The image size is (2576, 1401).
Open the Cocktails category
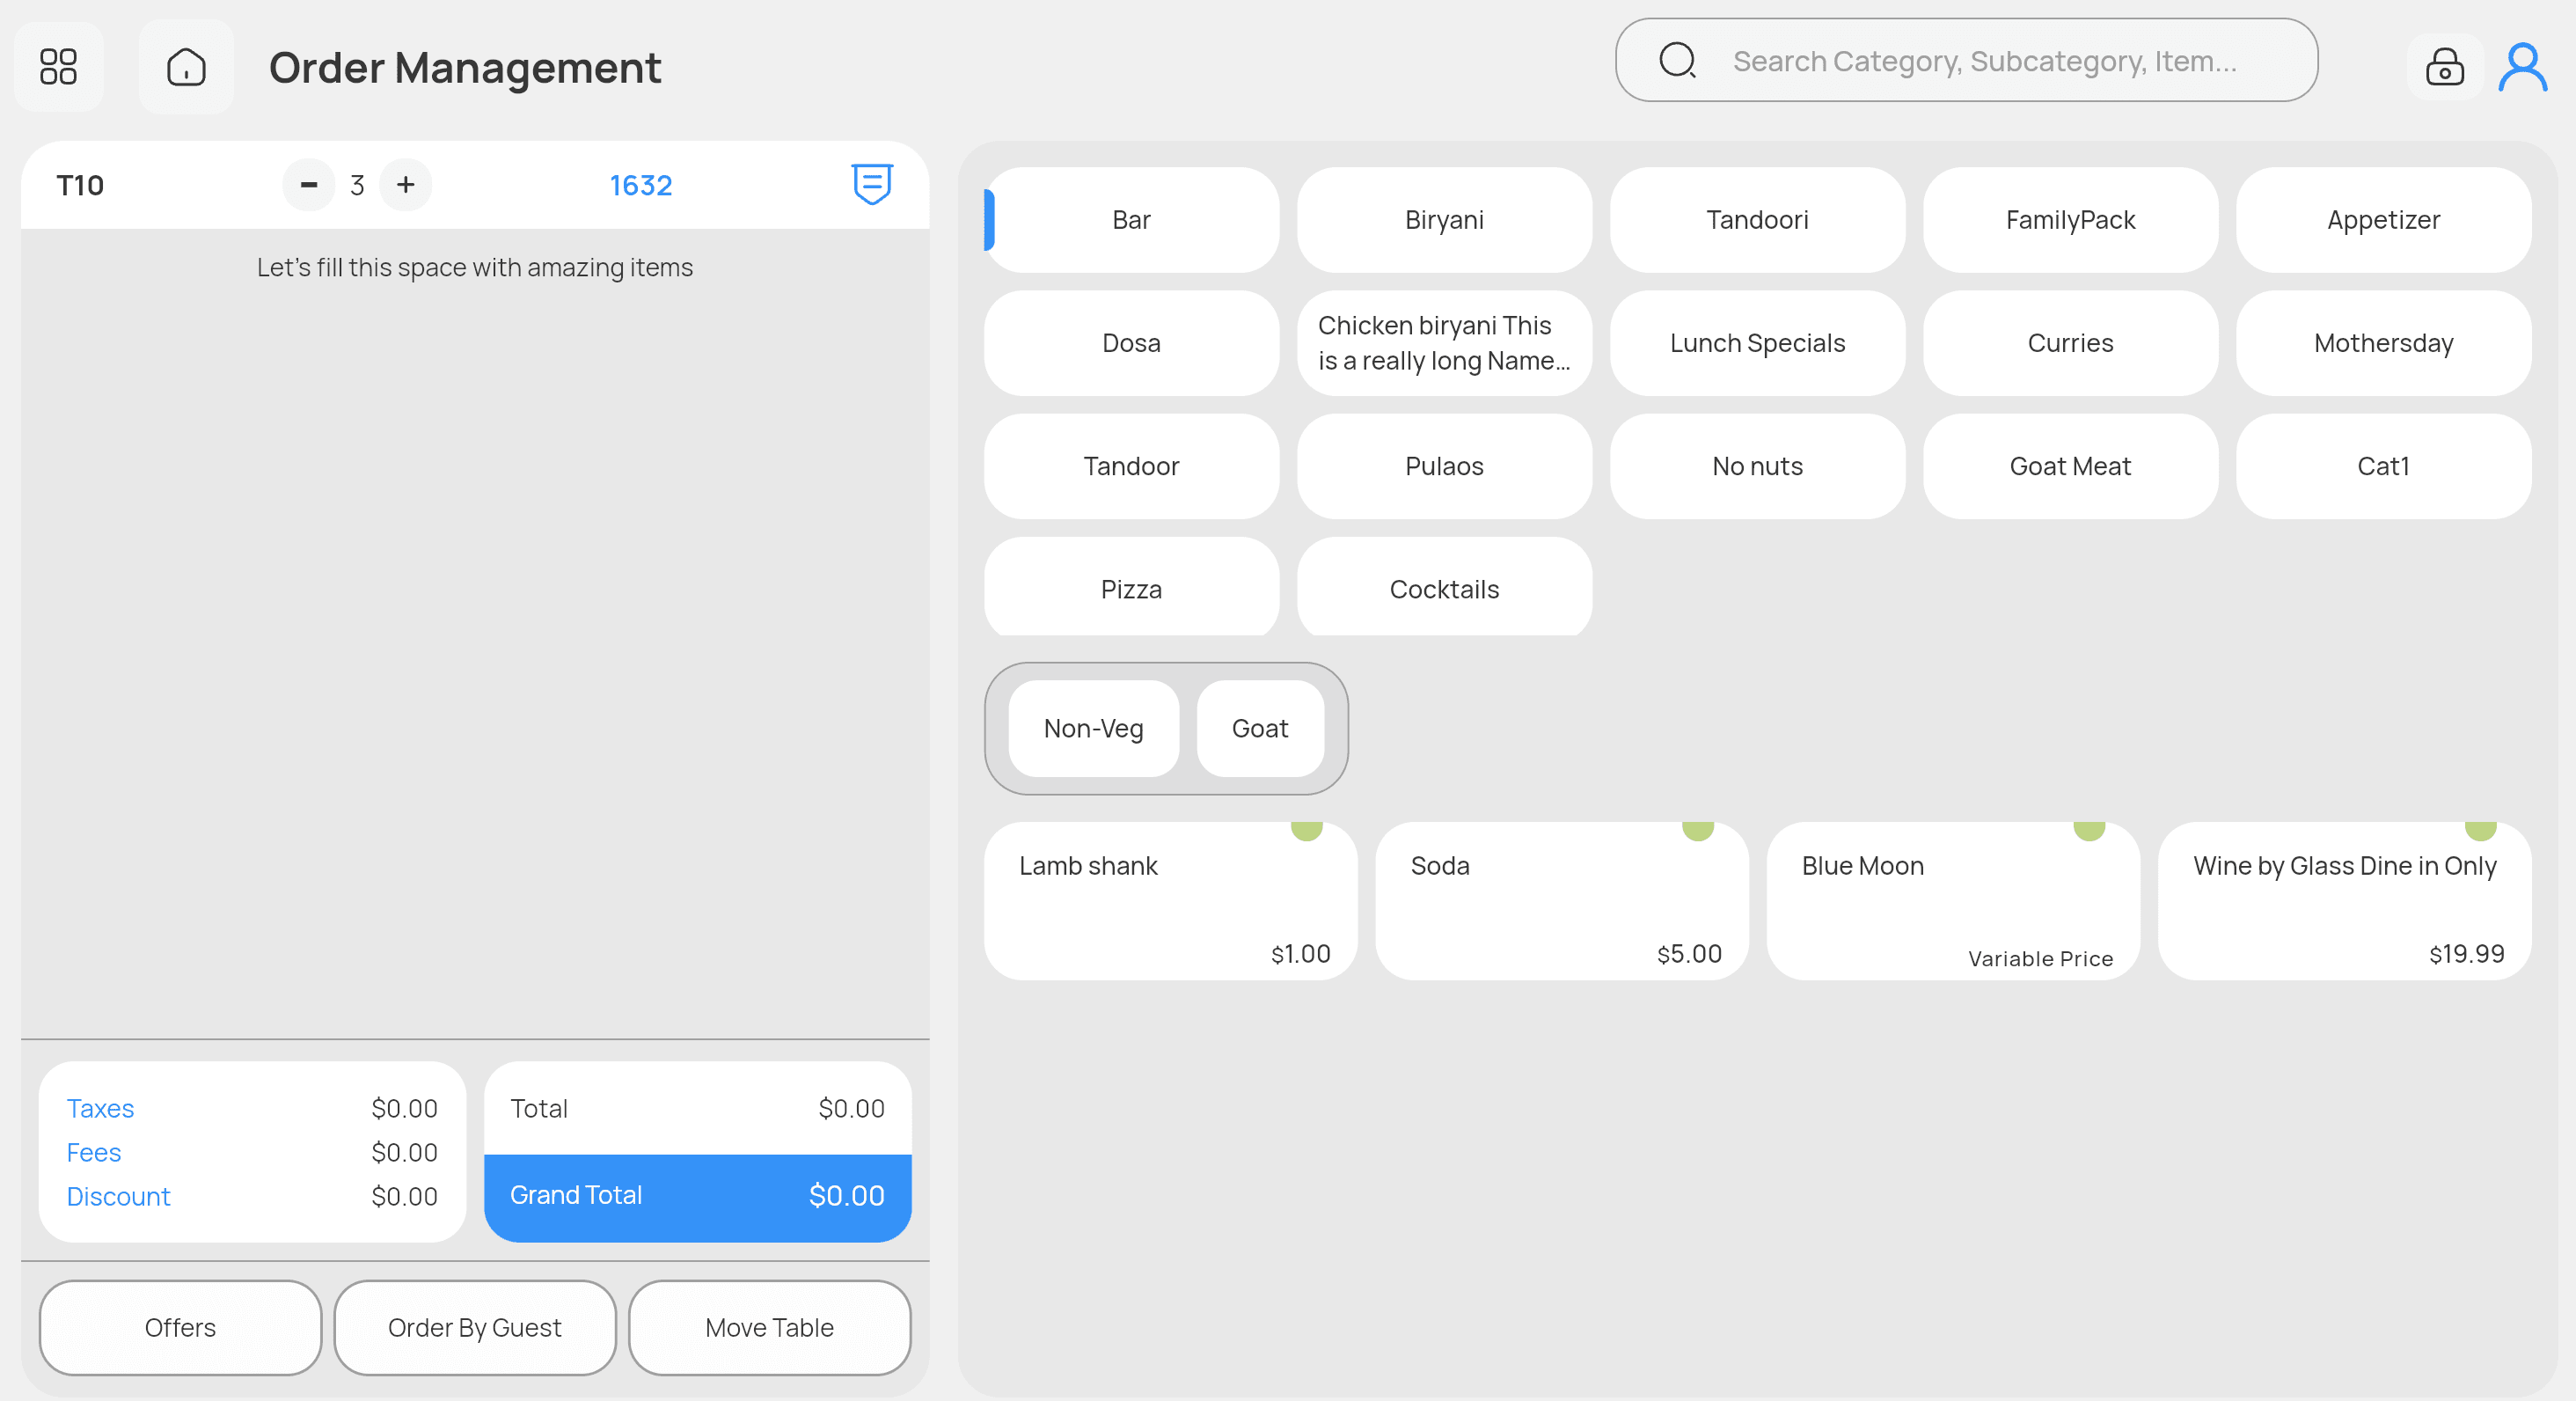(x=1444, y=589)
